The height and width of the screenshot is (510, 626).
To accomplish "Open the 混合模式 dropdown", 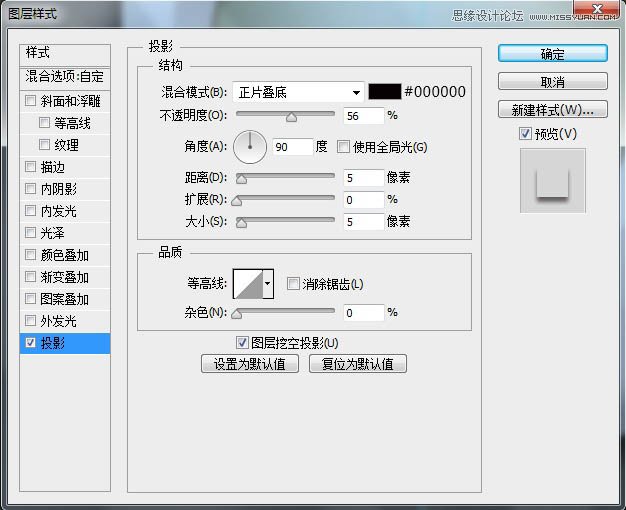I will 298,92.
